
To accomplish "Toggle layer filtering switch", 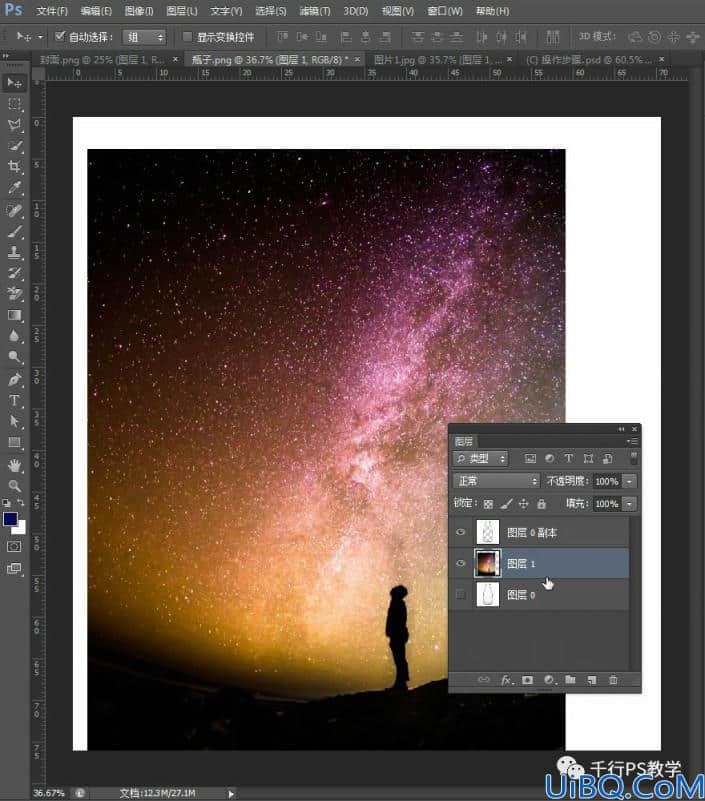I will point(634,458).
